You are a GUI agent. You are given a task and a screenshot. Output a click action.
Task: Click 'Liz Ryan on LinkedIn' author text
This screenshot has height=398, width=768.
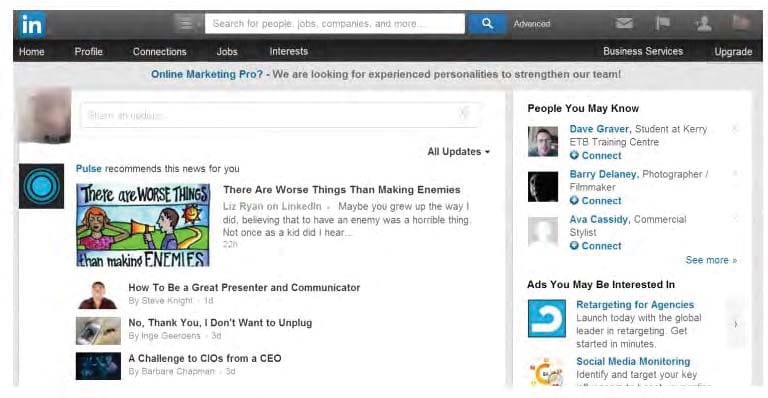point(272,206)
